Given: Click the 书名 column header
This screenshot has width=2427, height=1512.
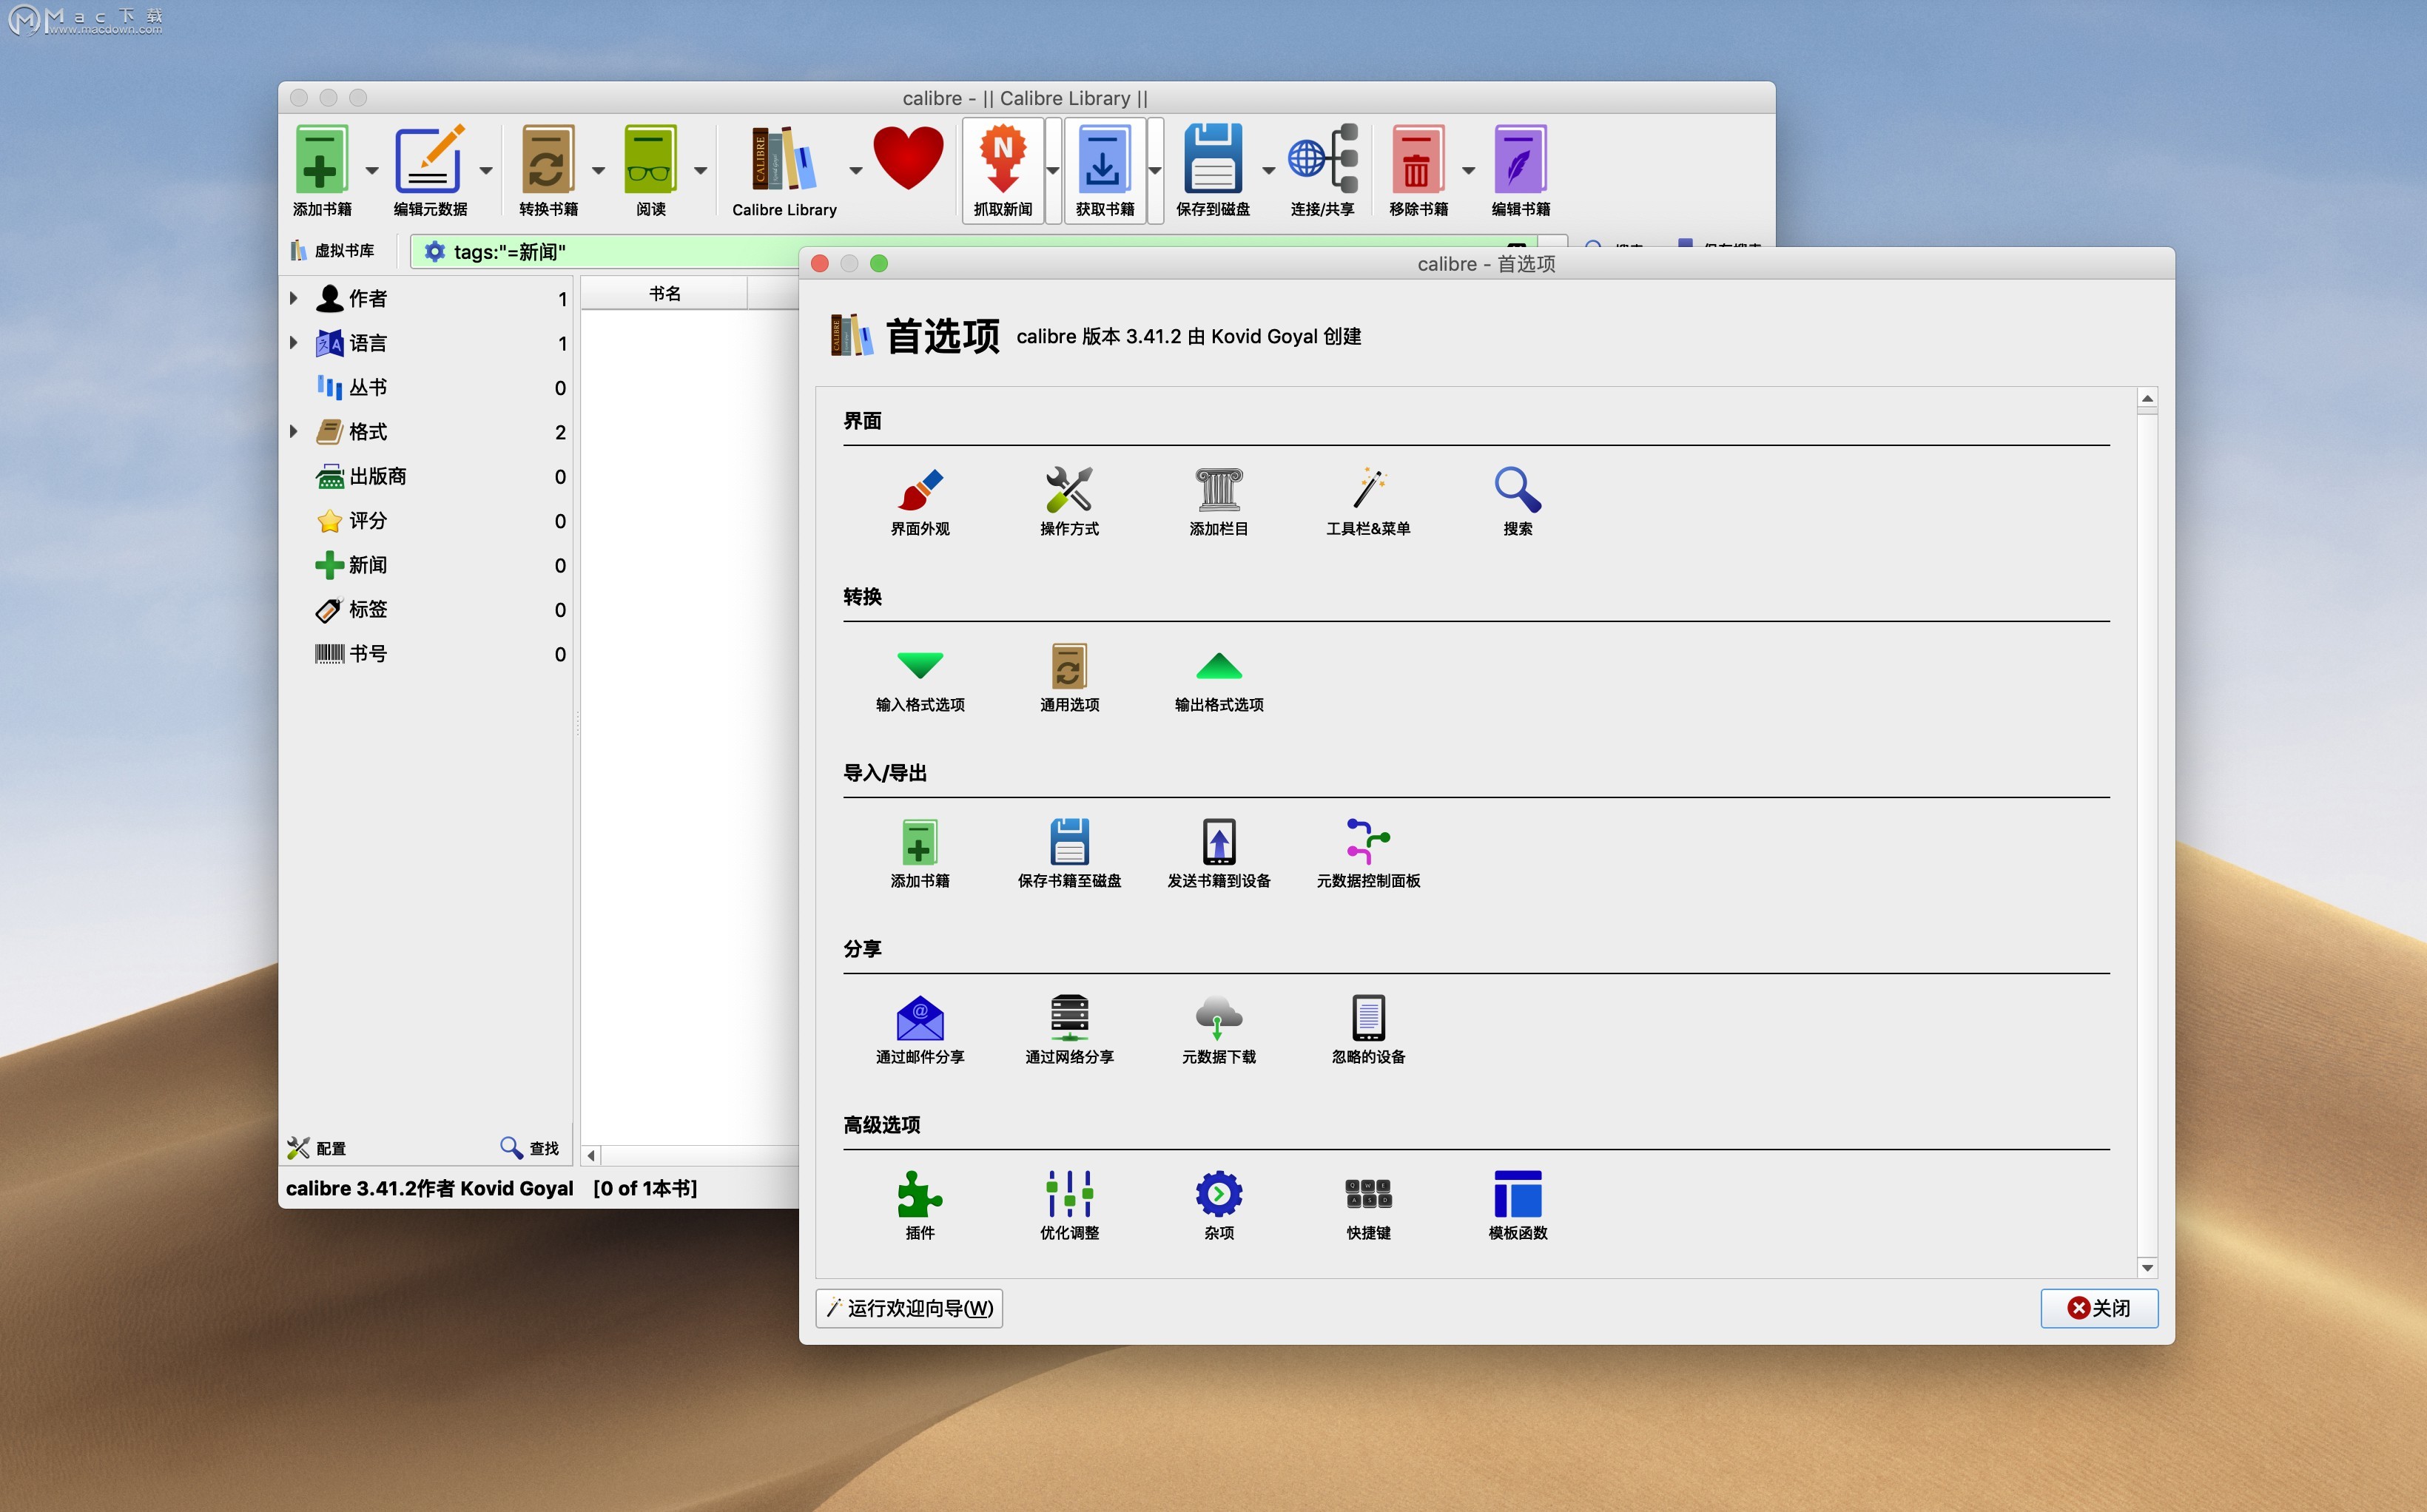Looking at the screenshot, I should click(x=664, y=293).
